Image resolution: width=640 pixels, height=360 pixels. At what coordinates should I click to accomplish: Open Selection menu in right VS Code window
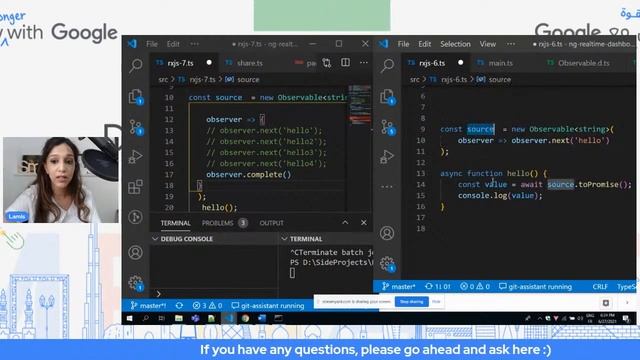click(455, 44)
